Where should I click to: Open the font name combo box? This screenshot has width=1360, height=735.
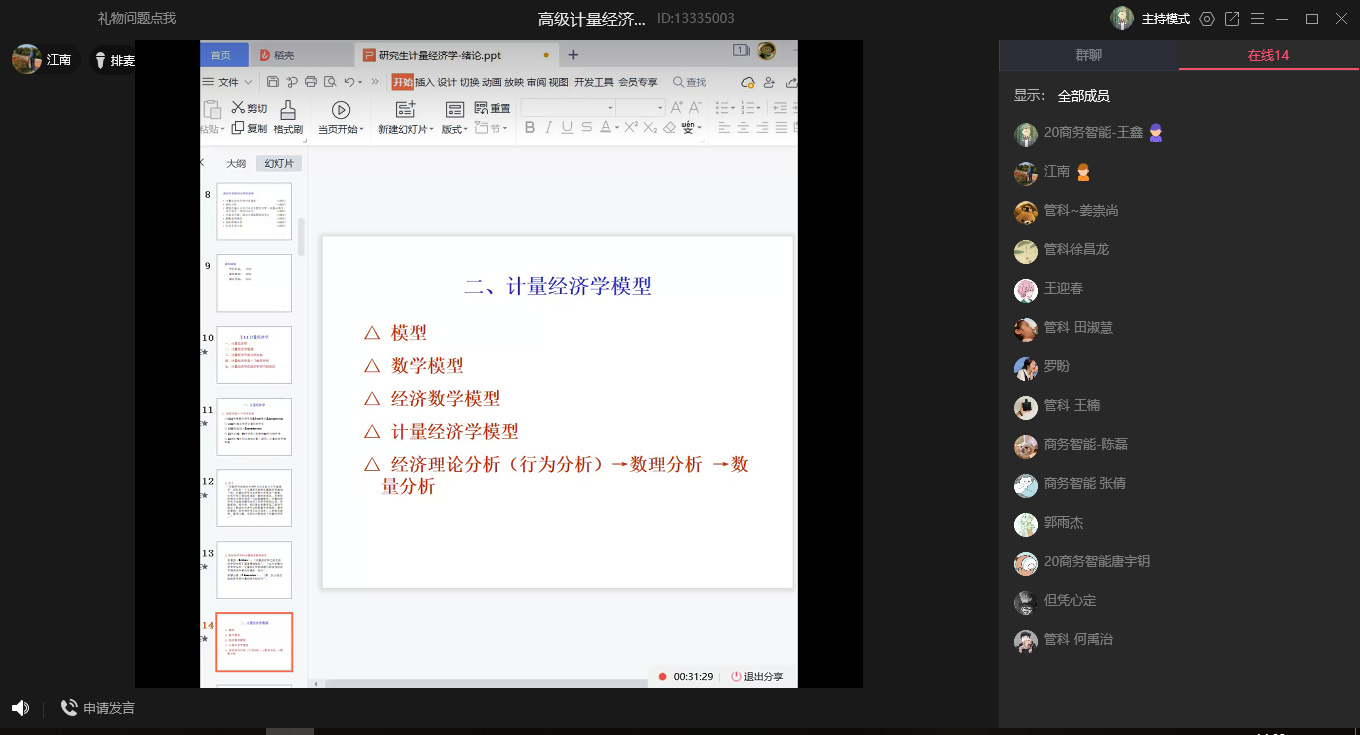(567, 107)
